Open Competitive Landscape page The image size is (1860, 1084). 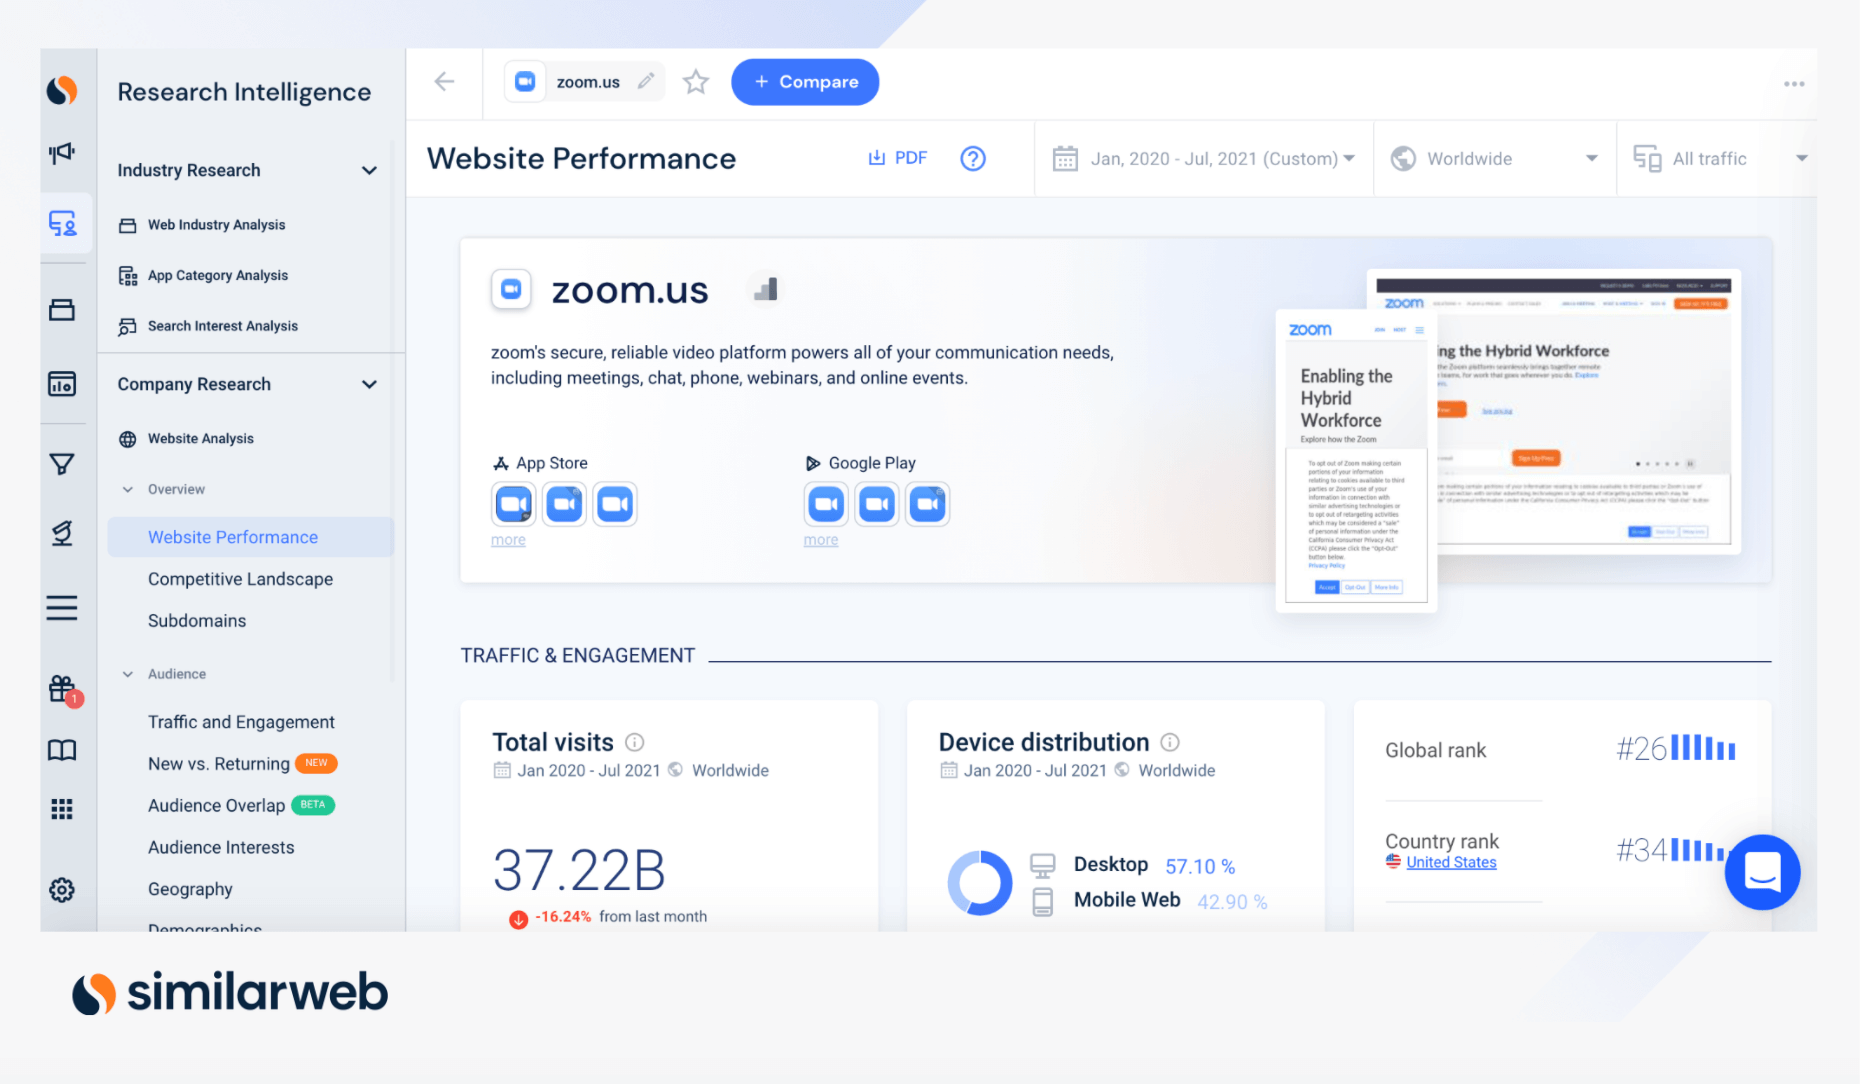tap(240, 579)
